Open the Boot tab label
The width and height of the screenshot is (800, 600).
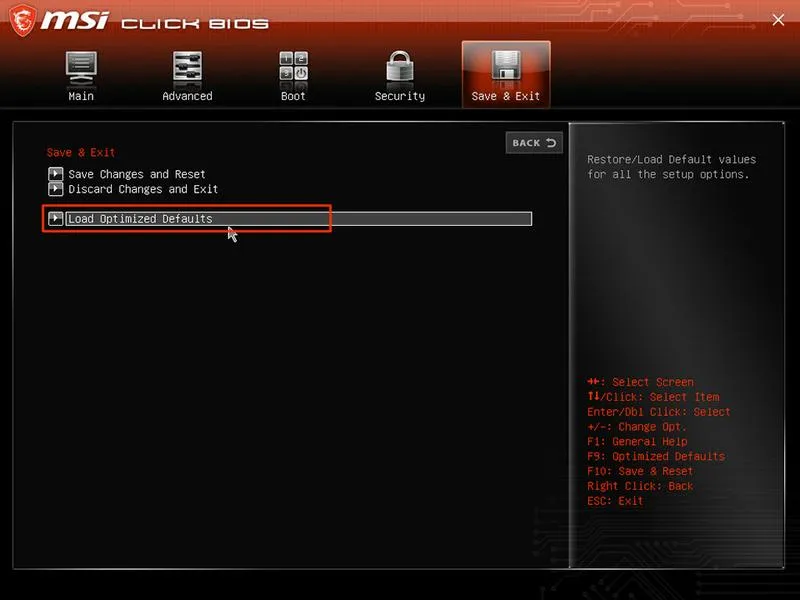click(x=293, y=96)
